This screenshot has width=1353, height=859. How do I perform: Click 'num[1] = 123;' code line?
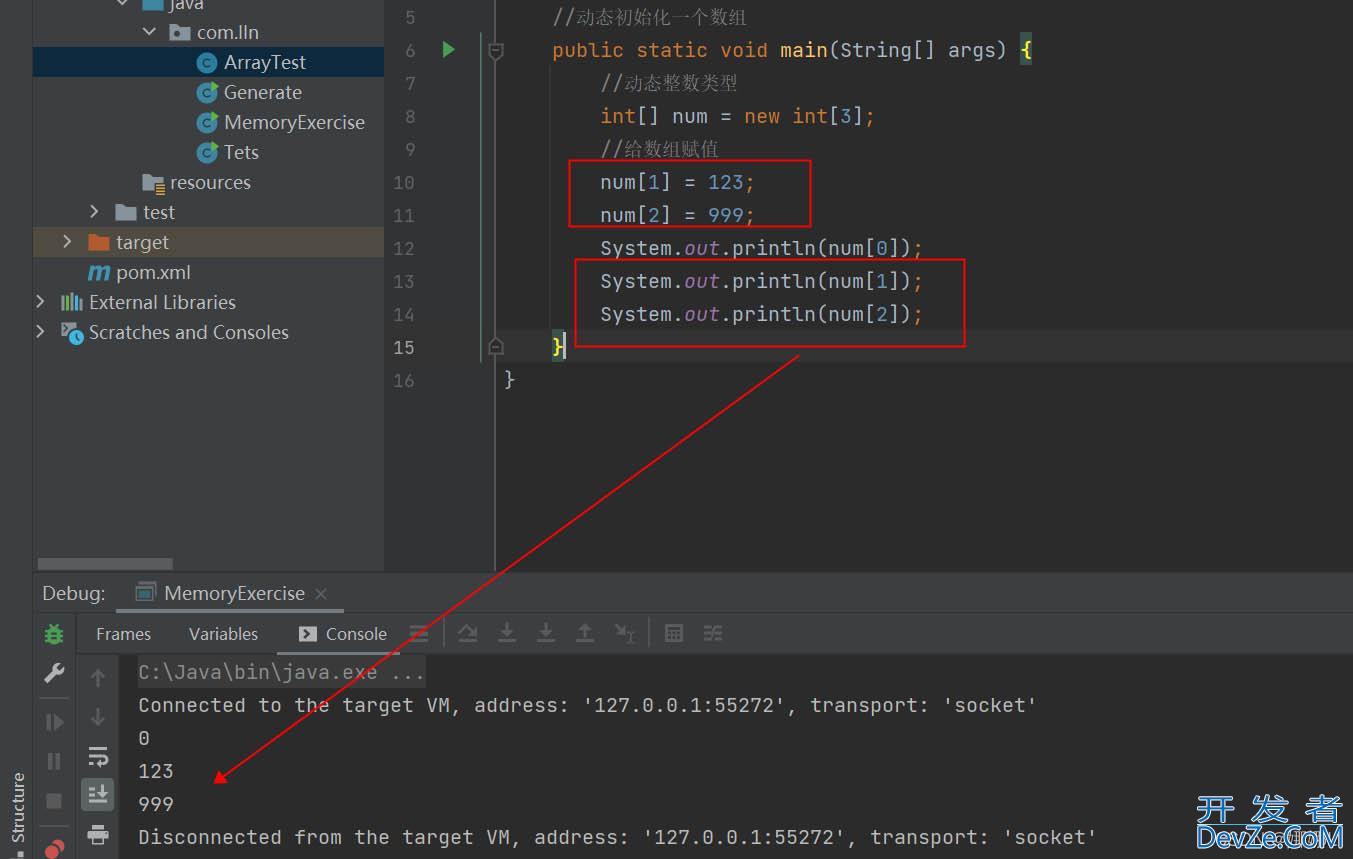(x=677, y=182)
